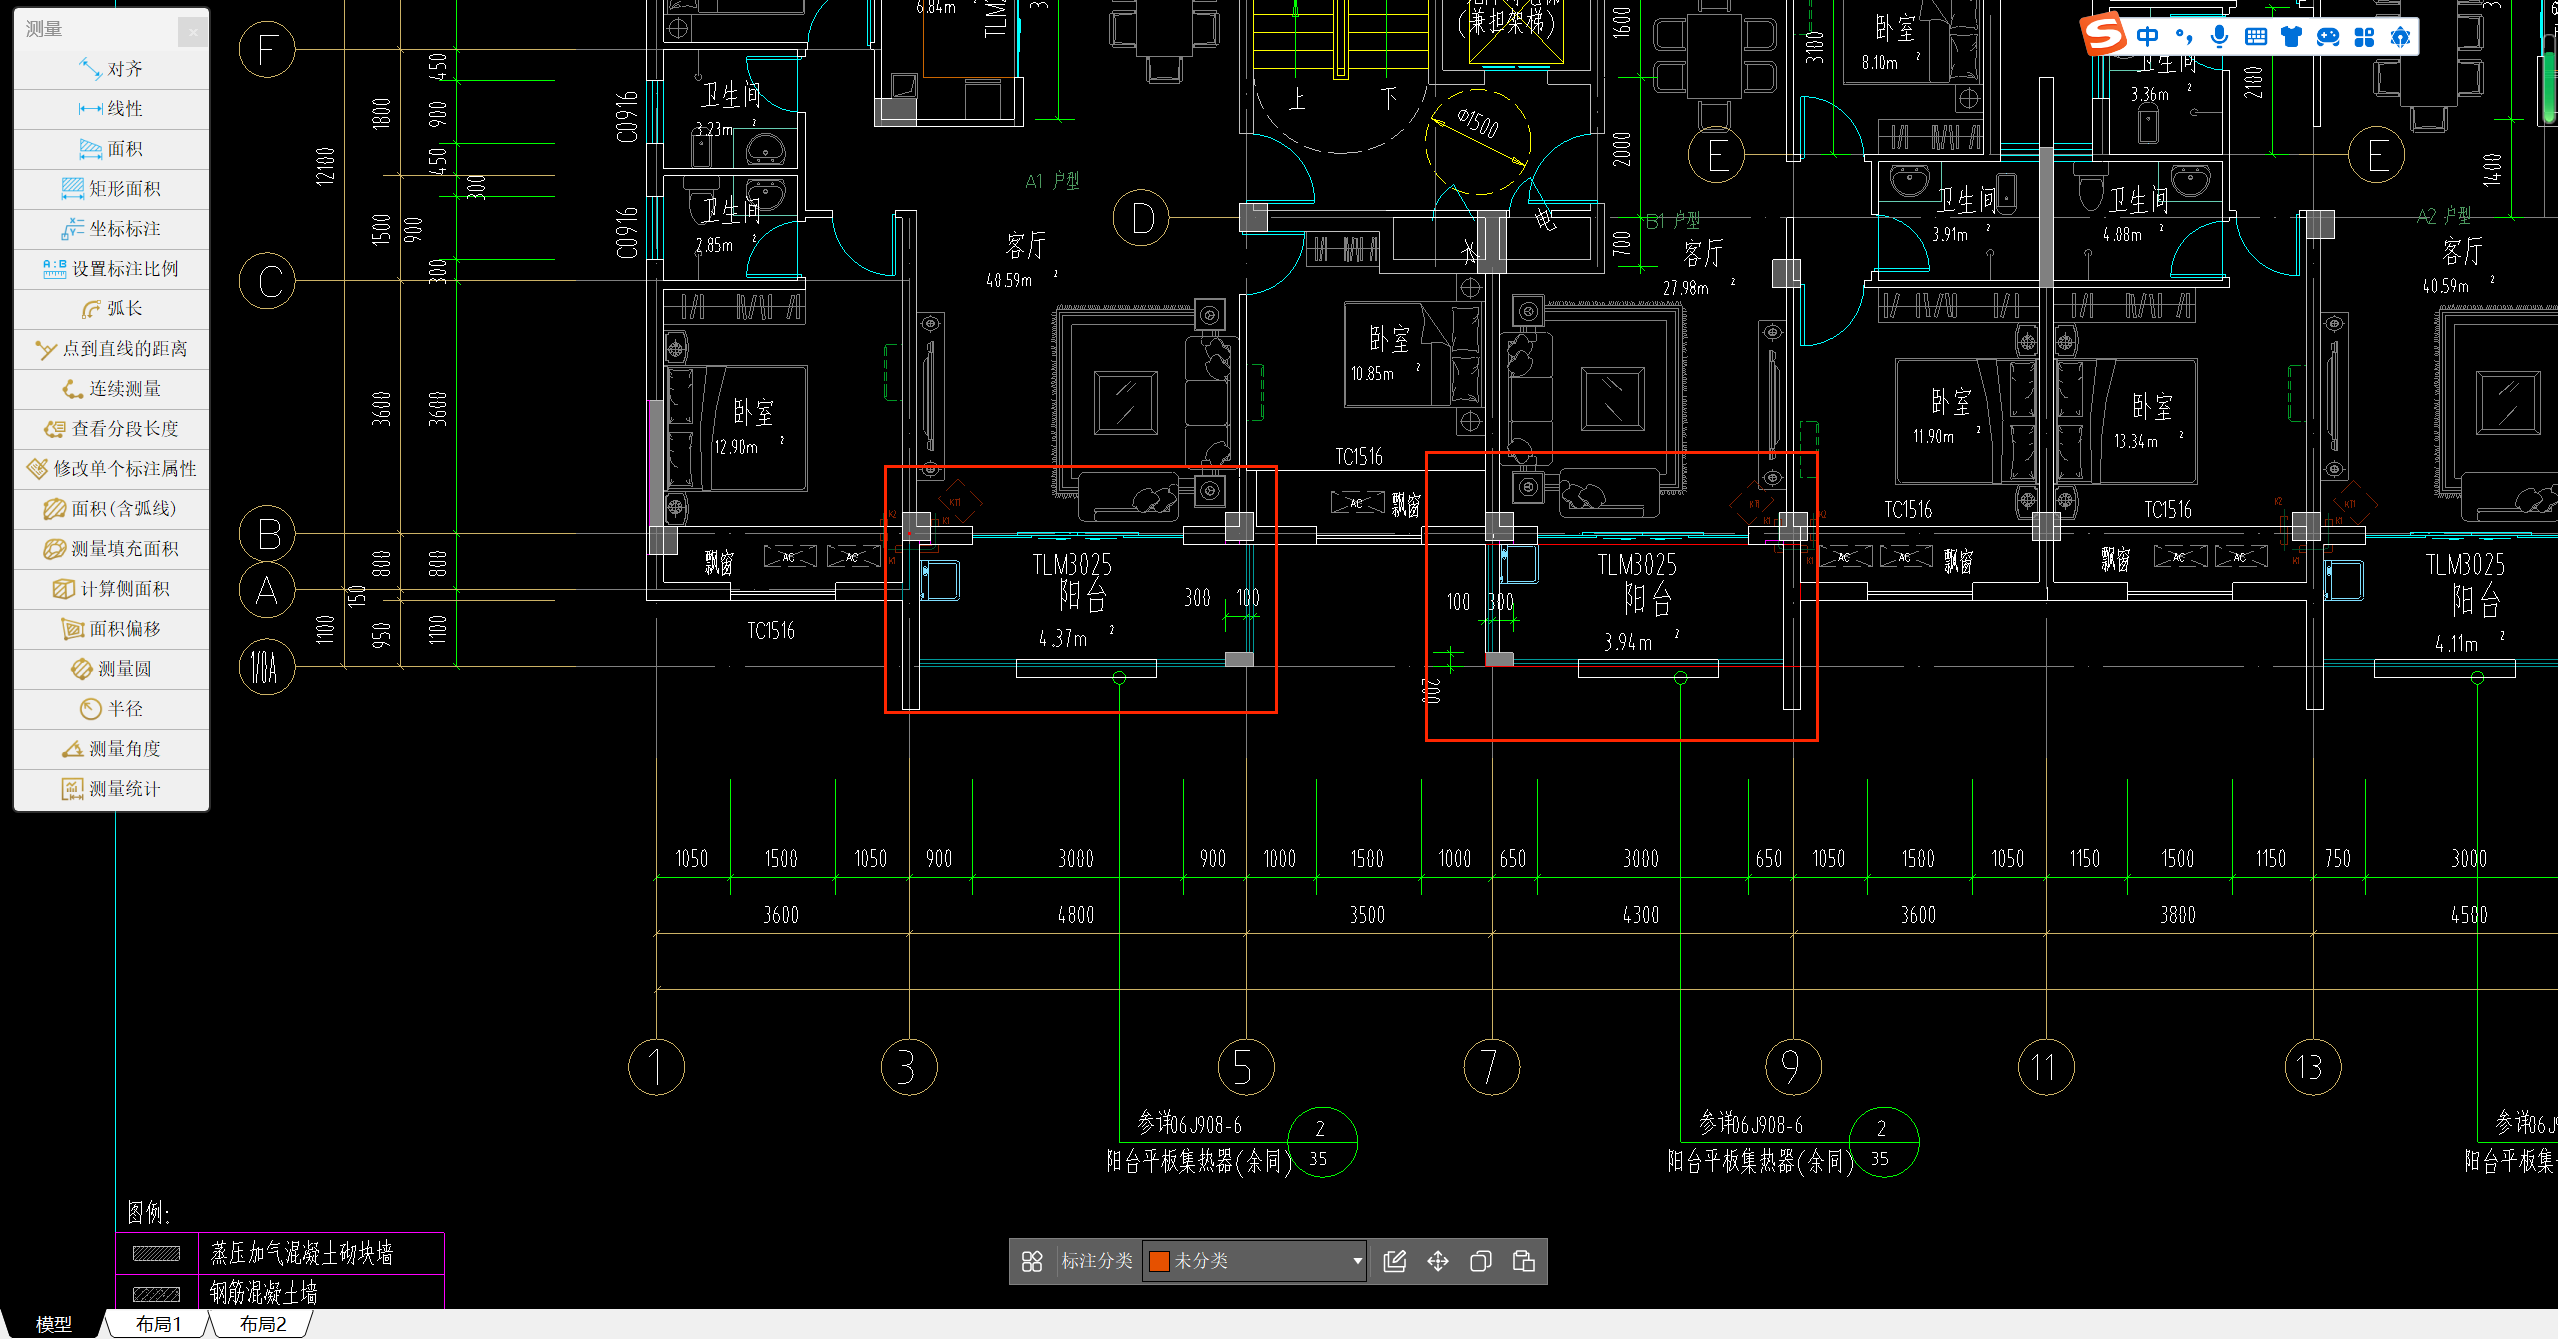The image size is (2558, 1339).
Task: Select 测量填充面积 hatch area tool
Action: [111, 549]
